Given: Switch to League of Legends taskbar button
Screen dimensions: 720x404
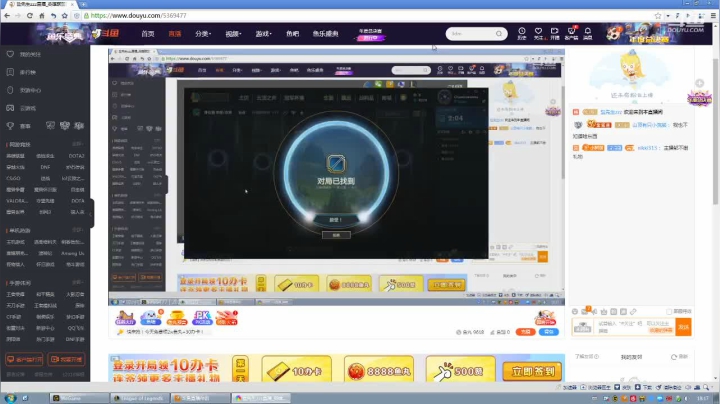Looking at the screenshot, I should [x=139, y=398].
